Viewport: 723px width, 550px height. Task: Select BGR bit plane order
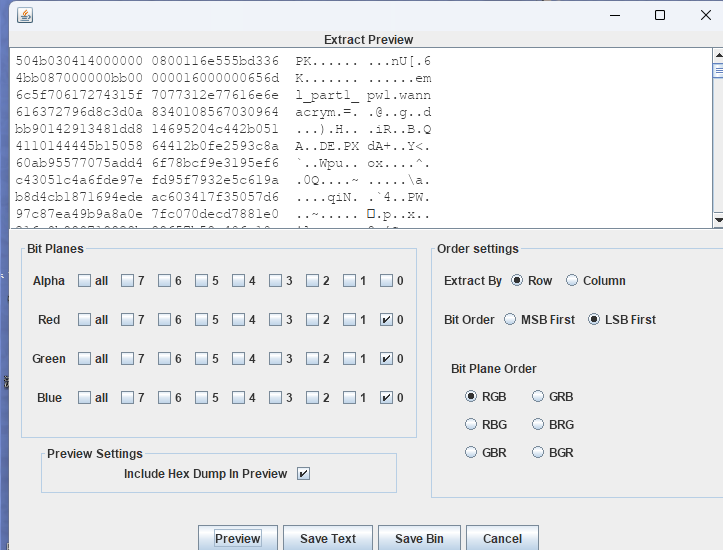point(539,453)
